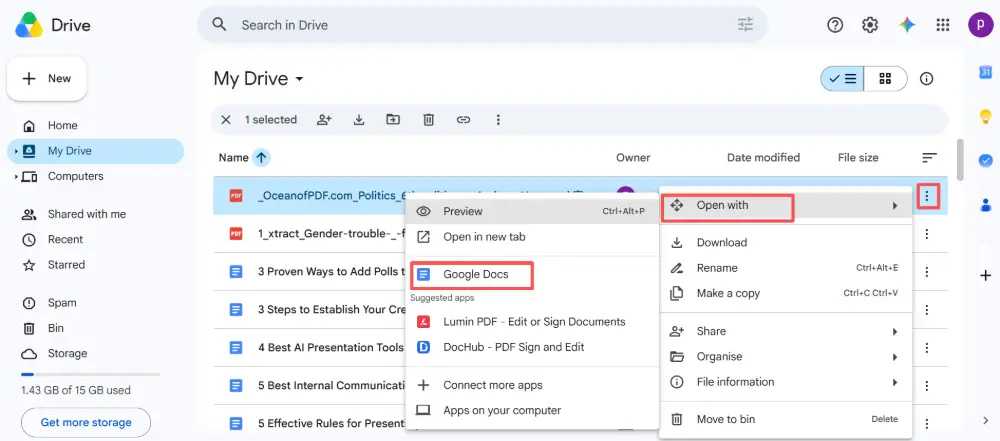Click the storage usage progress bar
Screen dimensions: 1000x441
coord(90,375)
